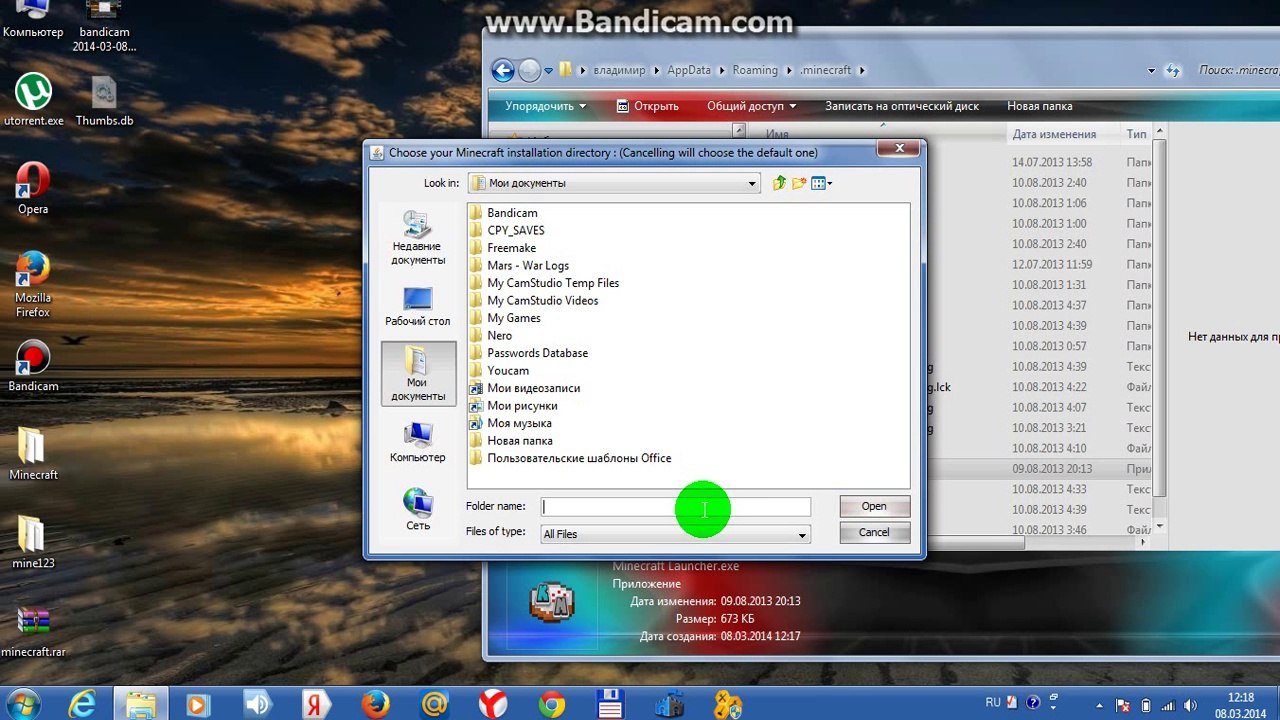Cancel the directory chooser dialog
Image resolution: width=1280 pixels, height=720 pixels.
click(874, 532)
